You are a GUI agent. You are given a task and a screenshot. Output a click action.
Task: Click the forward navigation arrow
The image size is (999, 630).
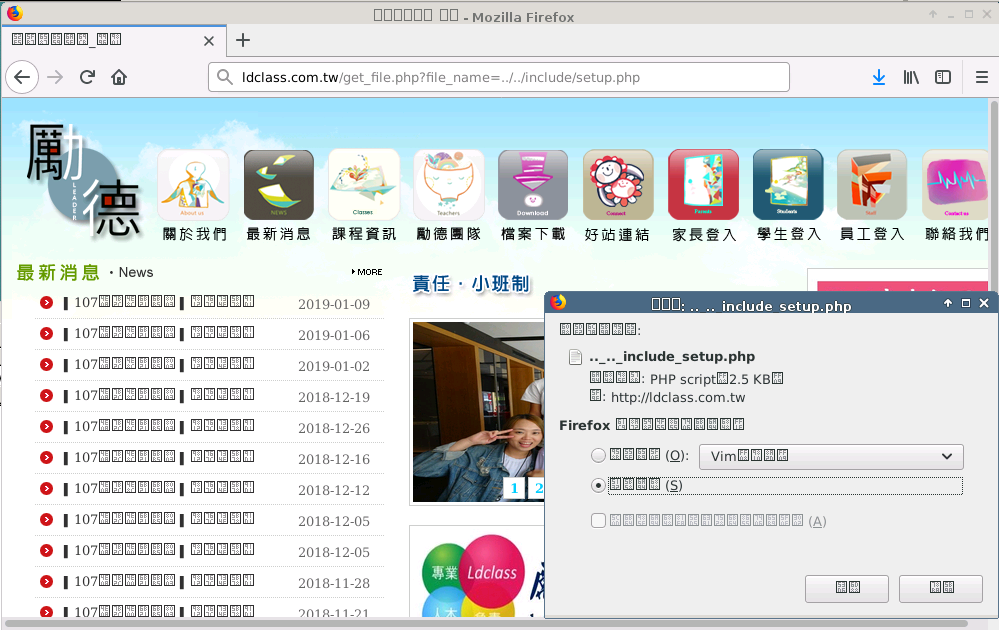[x=55, y=77]
